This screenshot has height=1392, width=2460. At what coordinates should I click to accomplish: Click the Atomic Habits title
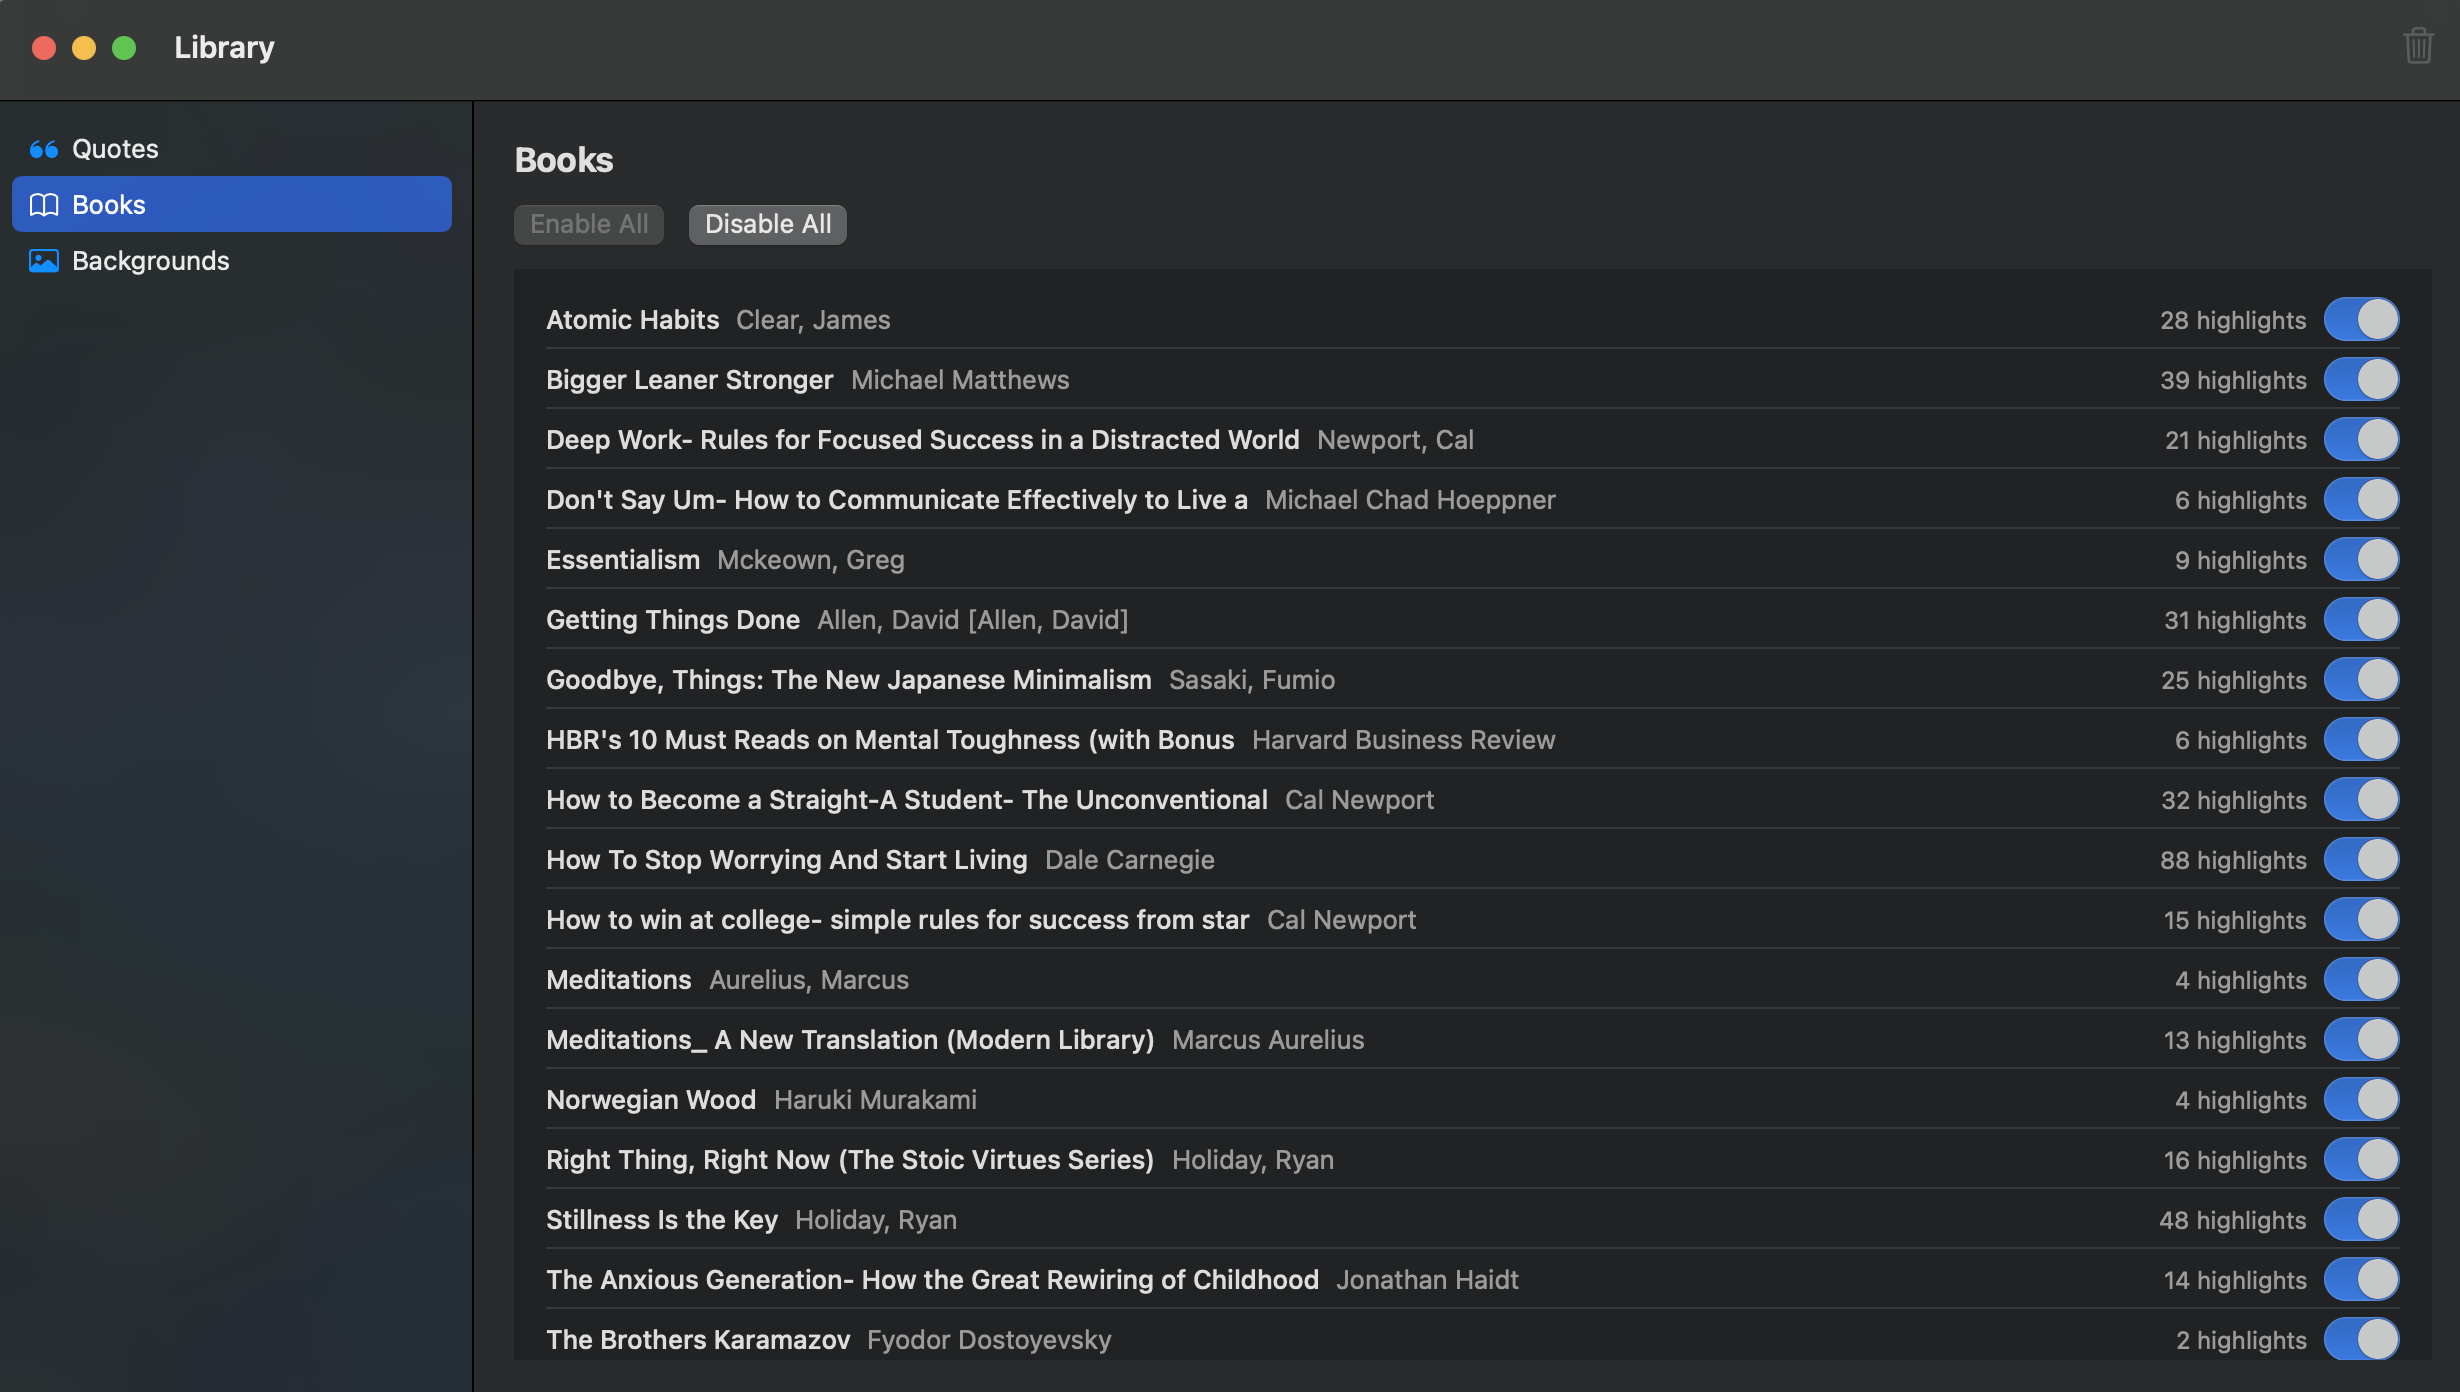[632, 320]
